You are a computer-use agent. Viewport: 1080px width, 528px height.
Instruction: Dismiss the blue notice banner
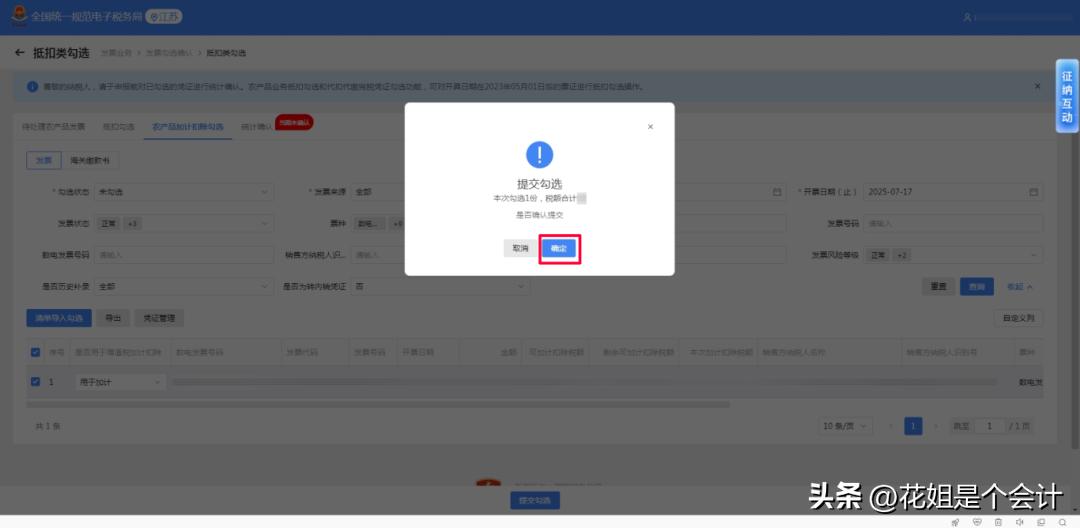(x=1037, y=87)
